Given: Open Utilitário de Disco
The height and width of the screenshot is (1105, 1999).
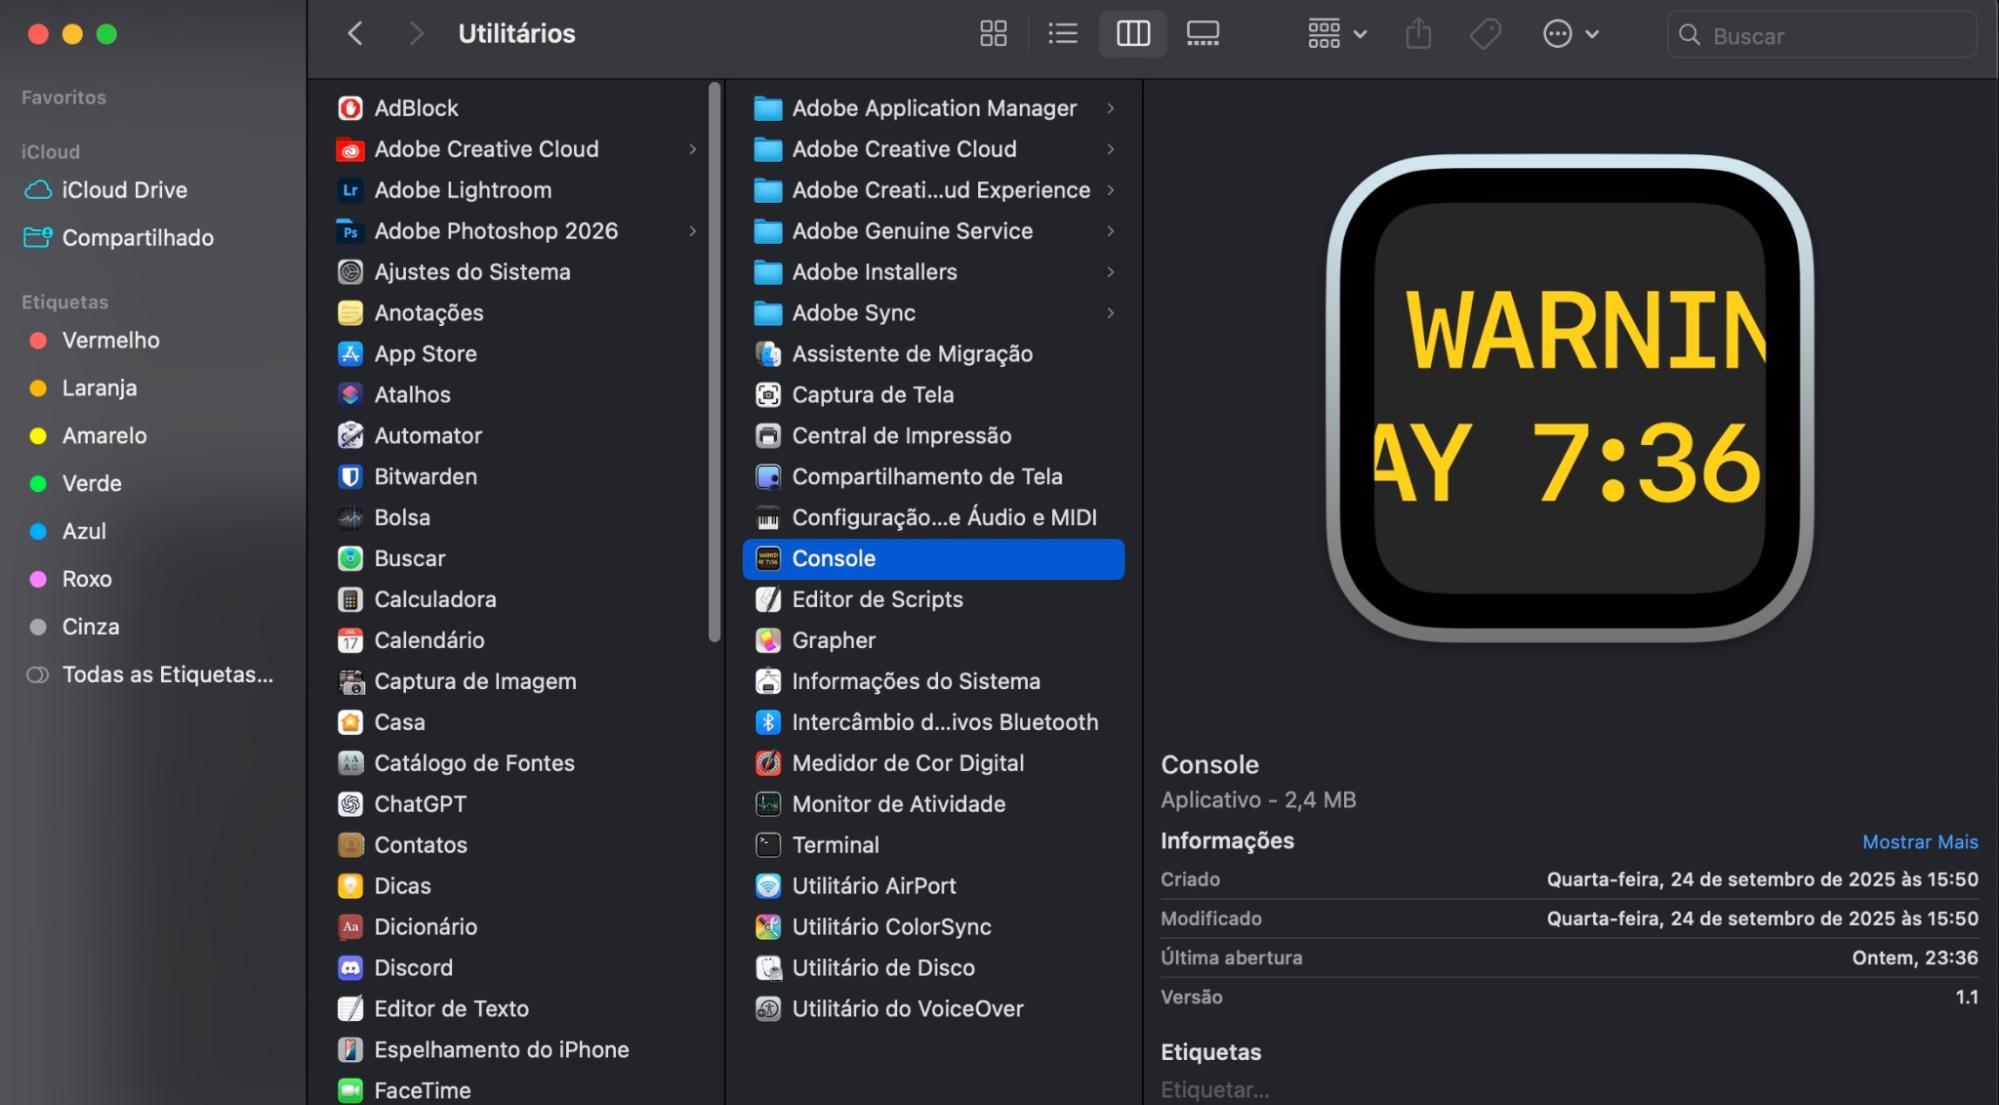Looking at the screenshot, I should click(883, 967).
